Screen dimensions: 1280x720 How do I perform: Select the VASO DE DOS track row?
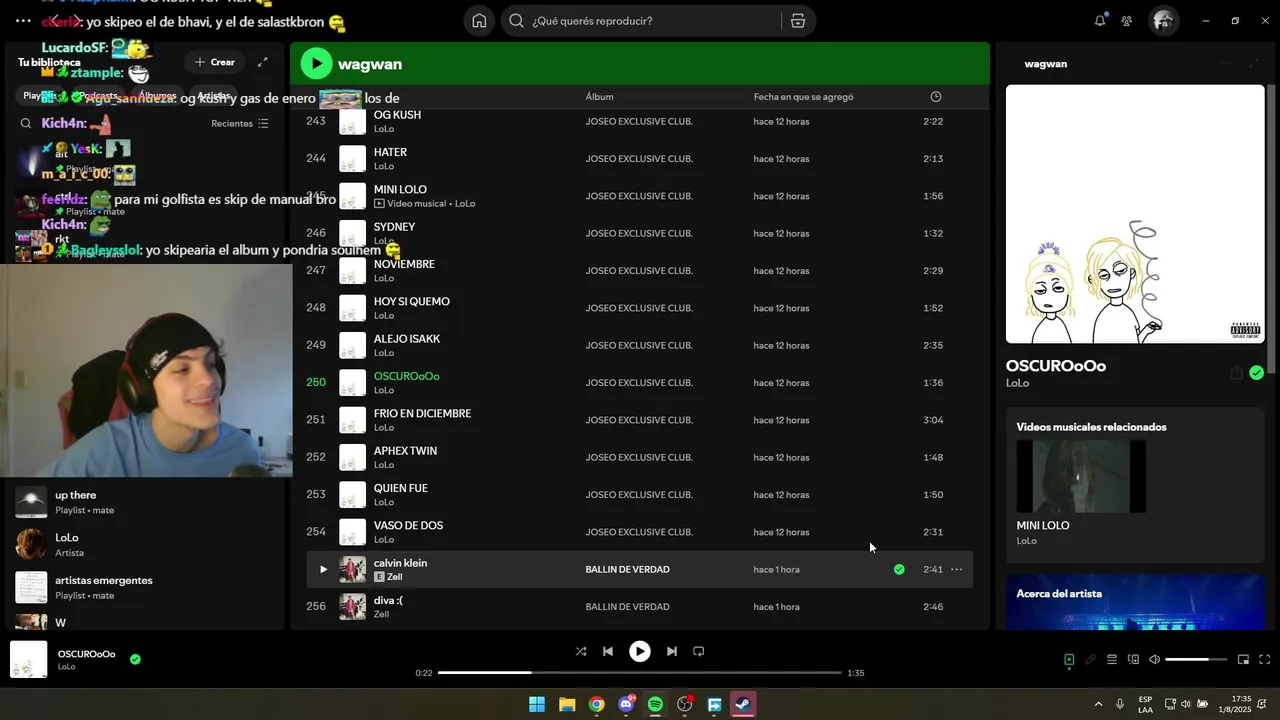[x=639, y=532]
